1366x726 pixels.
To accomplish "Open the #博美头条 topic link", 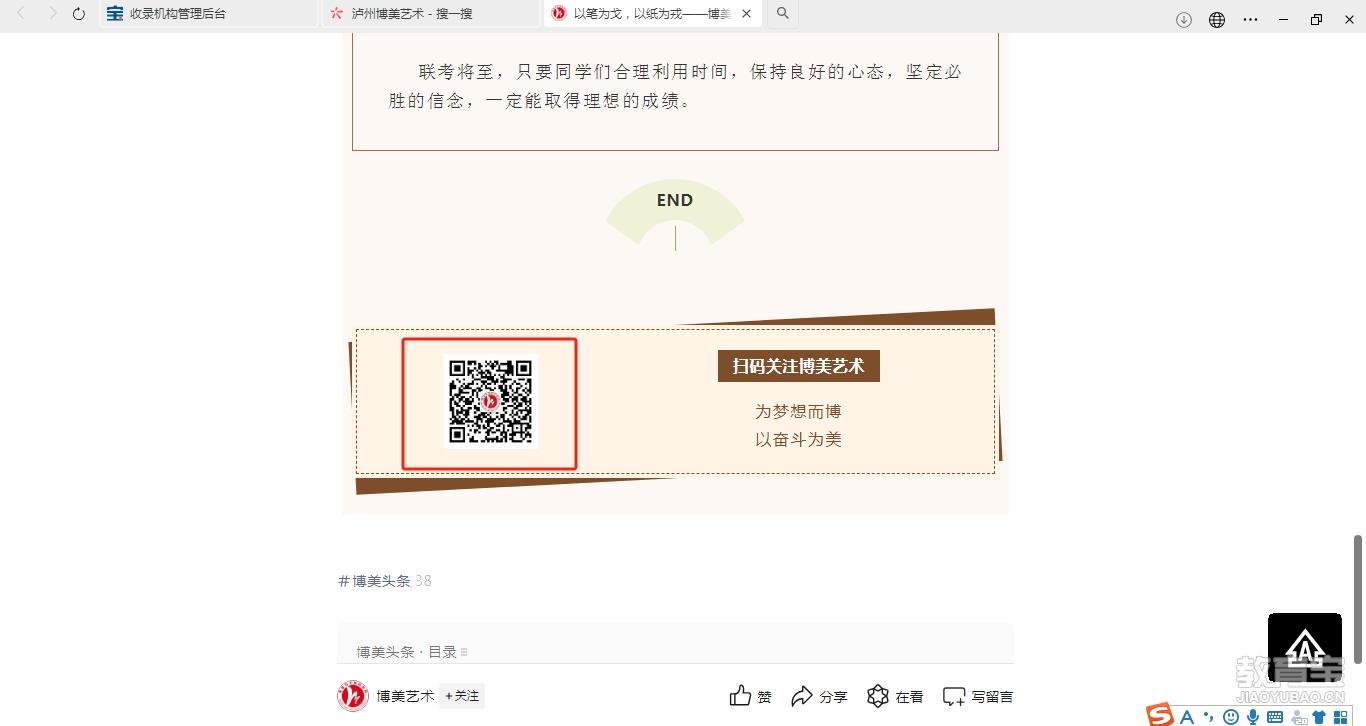I will (375, 581).
